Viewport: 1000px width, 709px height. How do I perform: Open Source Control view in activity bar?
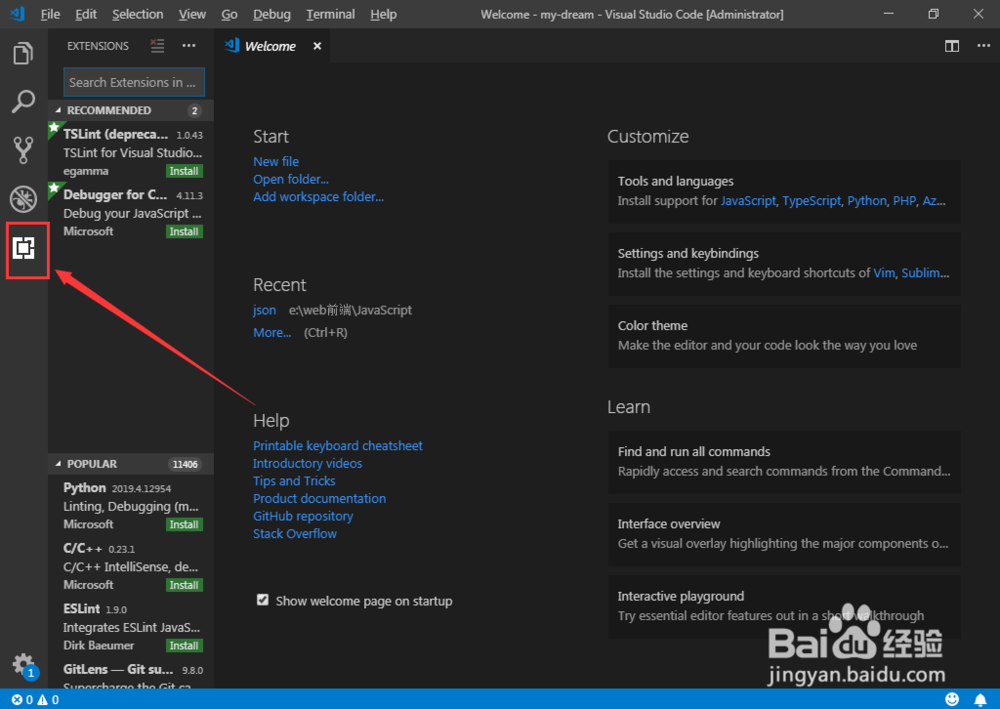(x=23, y=150)
